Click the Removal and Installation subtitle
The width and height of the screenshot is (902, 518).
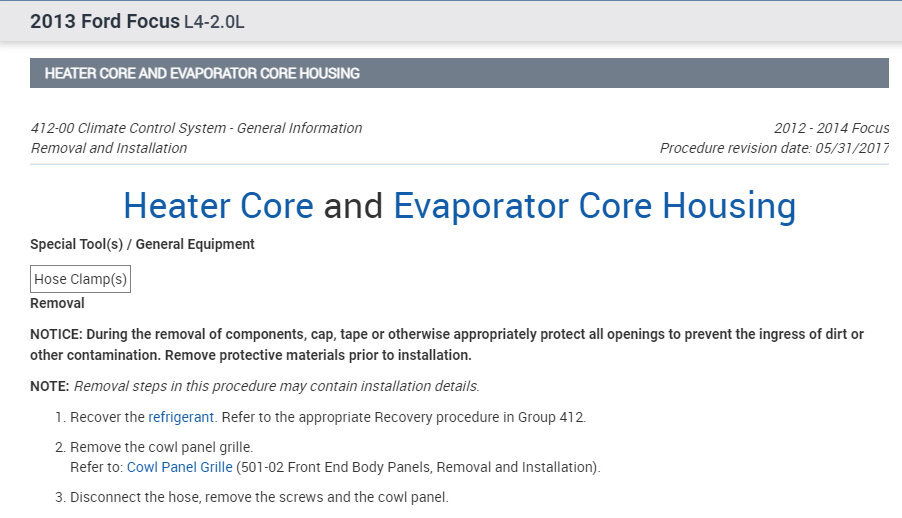pyautogui.click(x=109, y=148)
